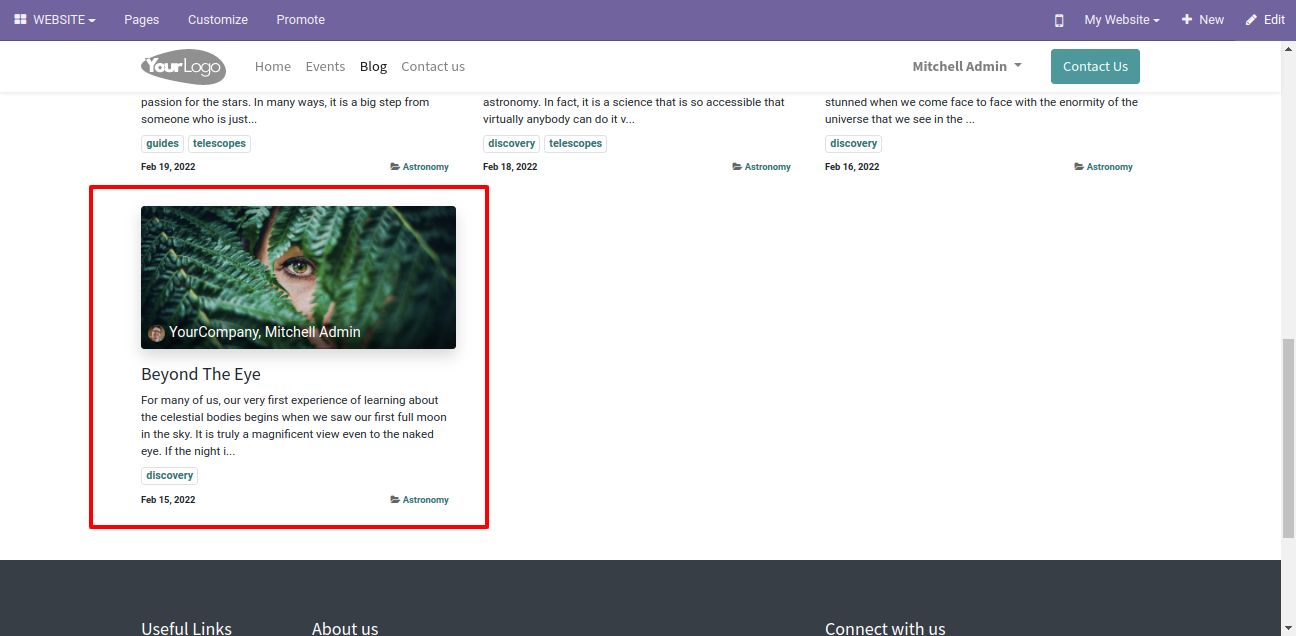
Task: Select discovery tag under Beyond The Eye
Action: 169,476
